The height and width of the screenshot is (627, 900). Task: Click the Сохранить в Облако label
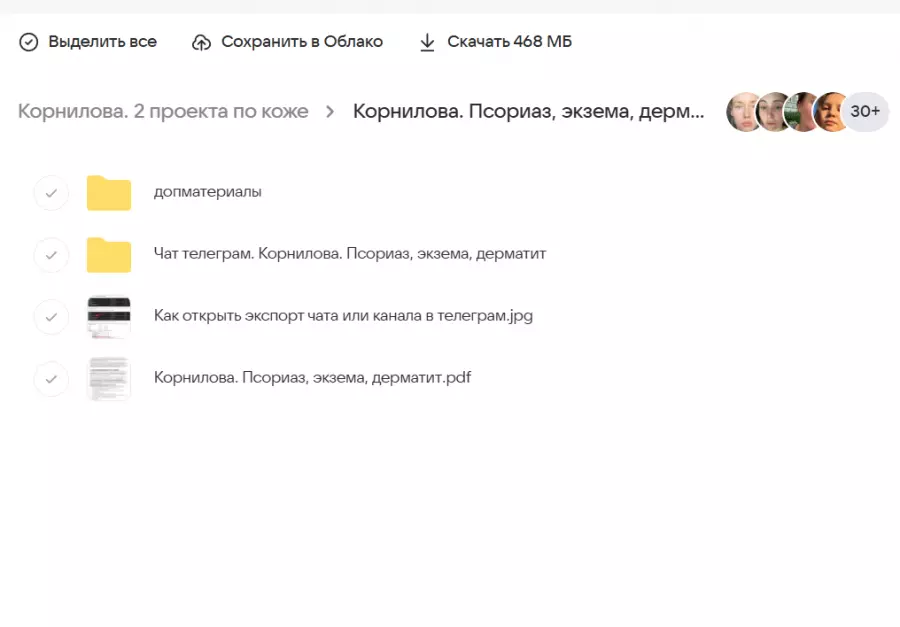click(303, 41)
